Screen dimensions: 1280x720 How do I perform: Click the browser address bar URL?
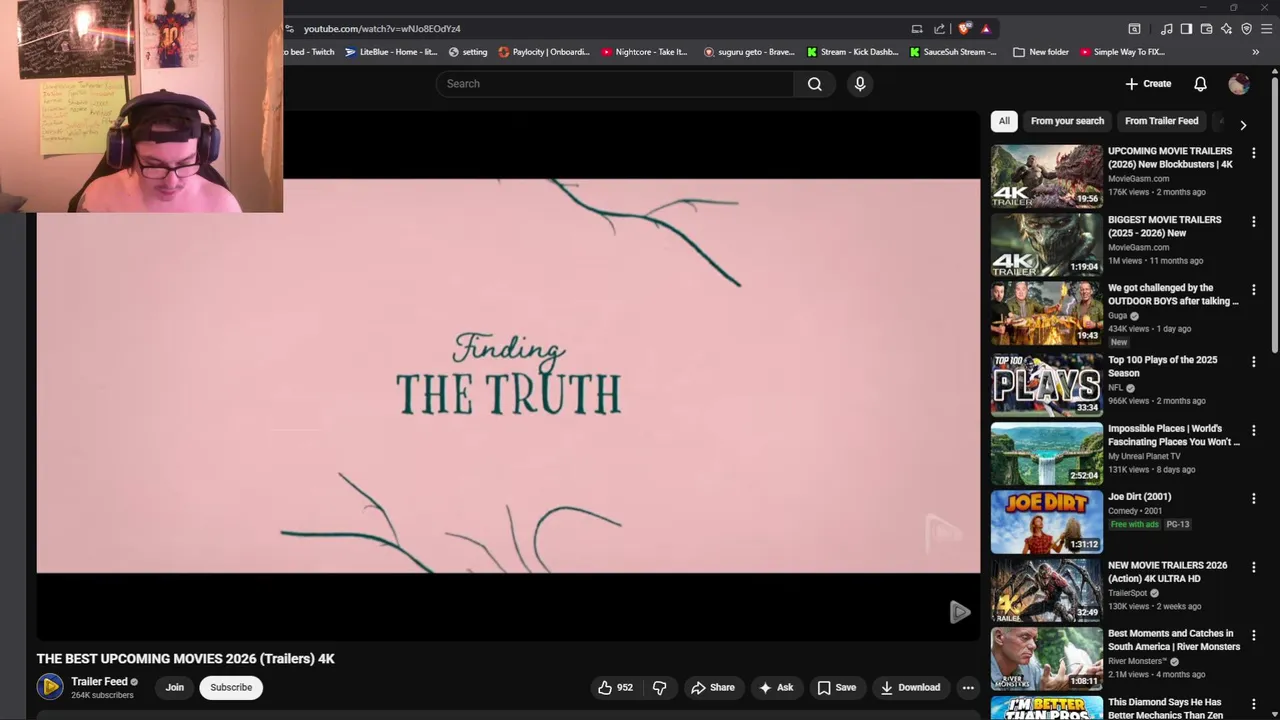click(x=382, y=29)
